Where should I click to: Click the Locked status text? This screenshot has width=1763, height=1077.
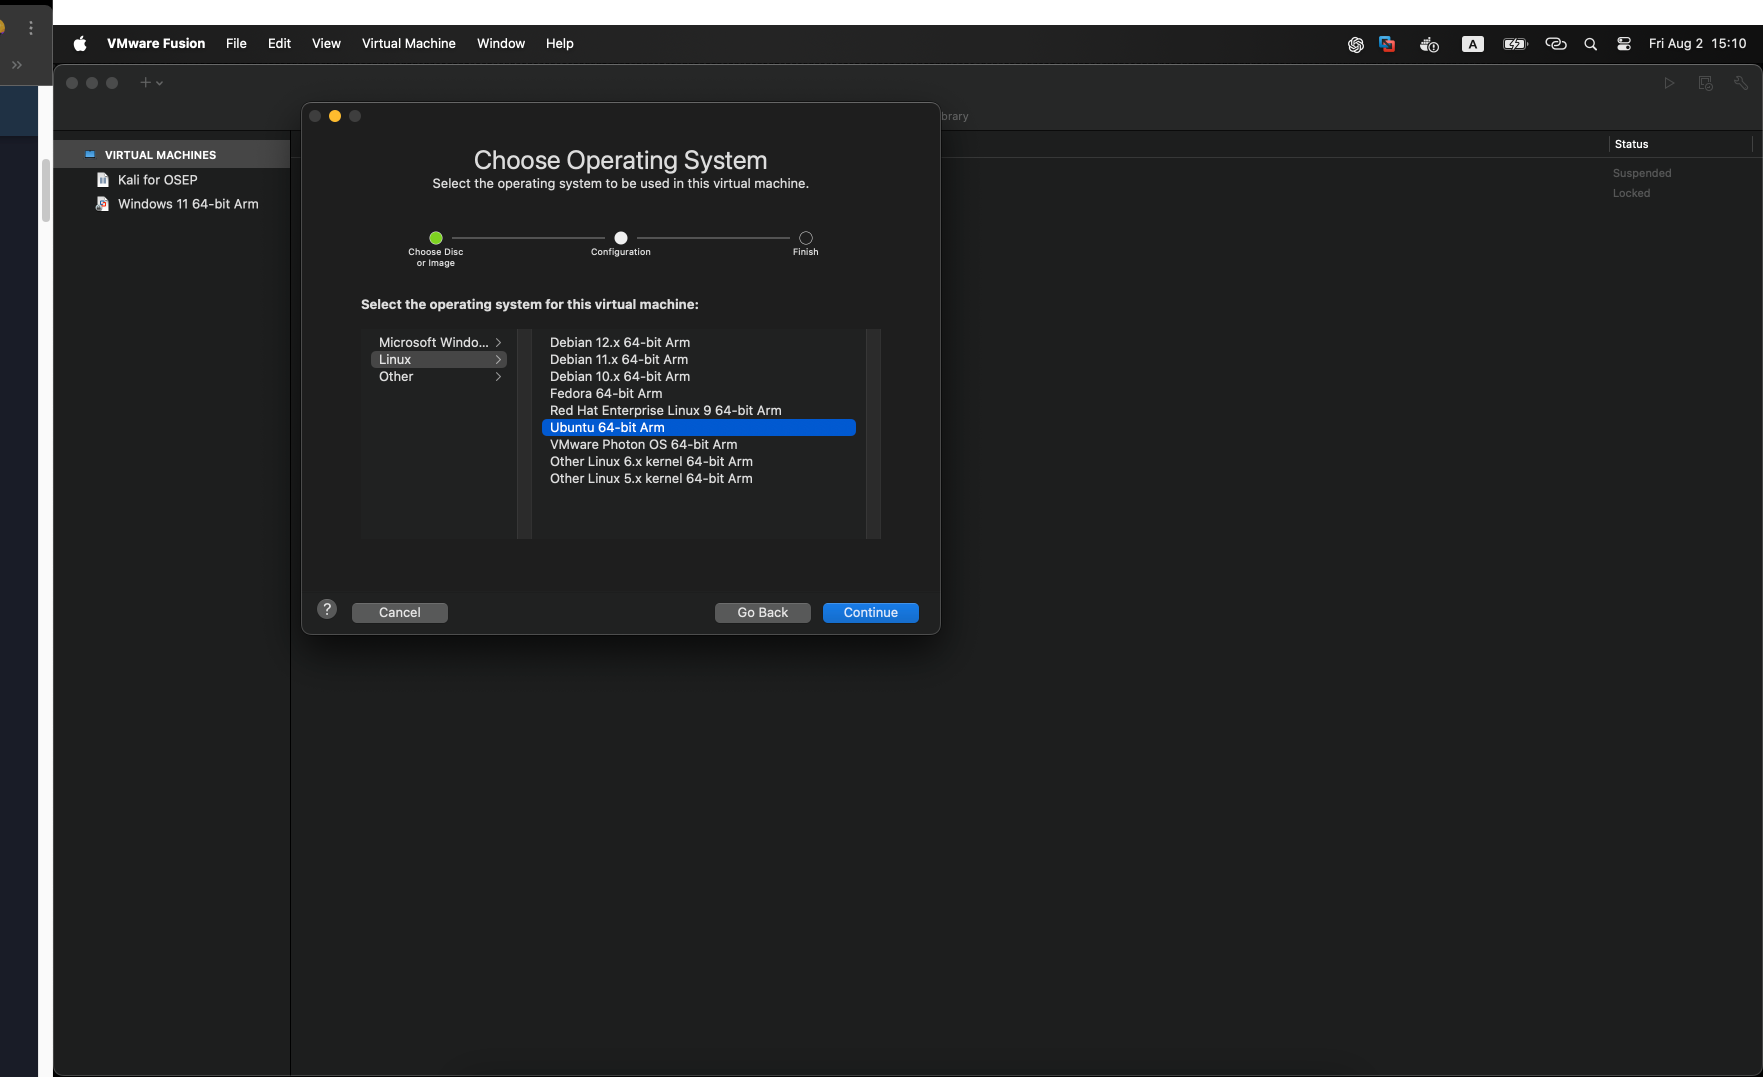point(1631,193)
